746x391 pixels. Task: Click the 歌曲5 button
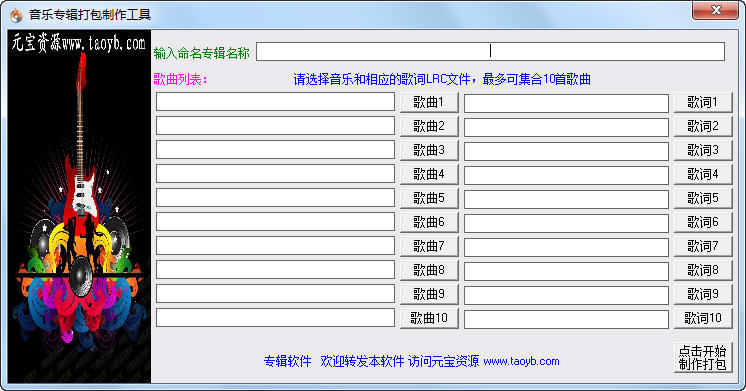point(429,198)
